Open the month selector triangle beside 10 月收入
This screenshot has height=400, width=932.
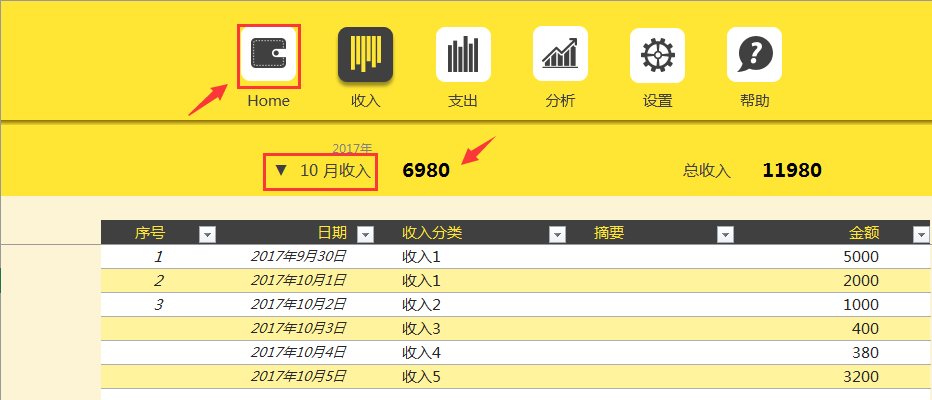point(281,171)
